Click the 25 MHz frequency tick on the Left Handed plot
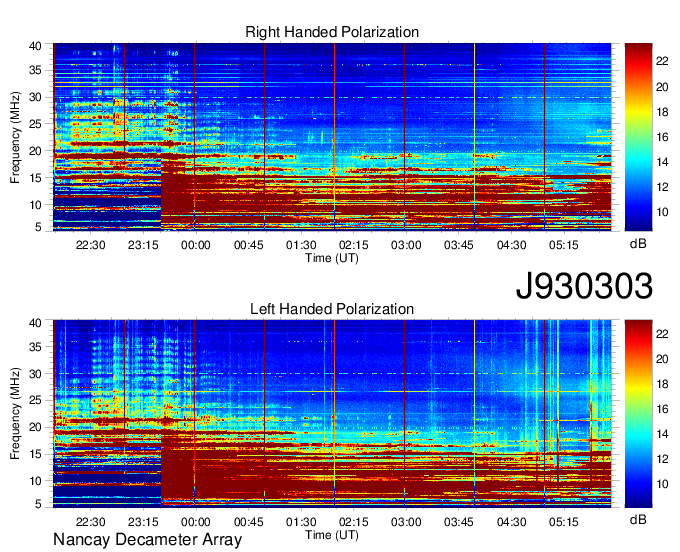This screenshot has width=680, height=552. click(x=35, y=401)
